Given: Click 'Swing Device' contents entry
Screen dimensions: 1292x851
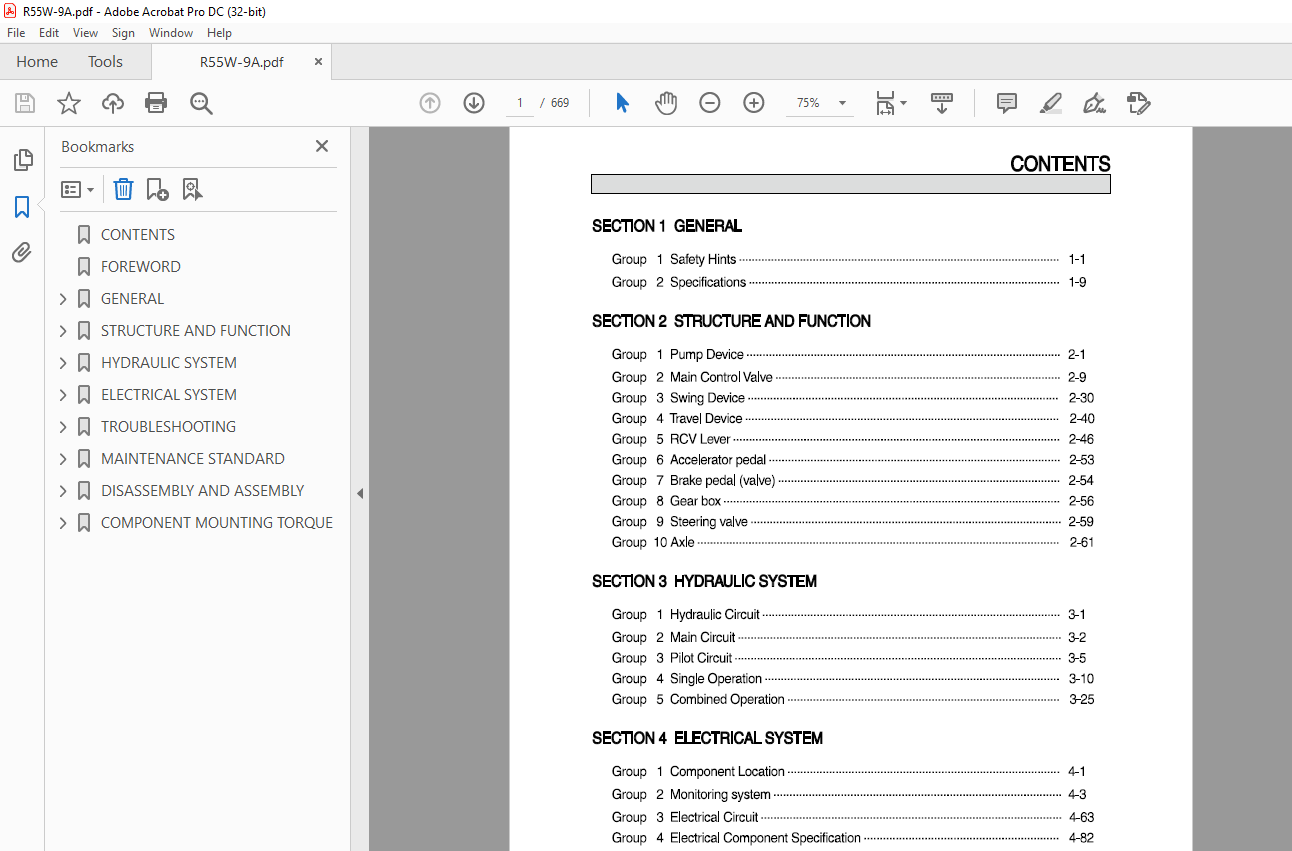Looking at the screenshot, I should pyautogui.click(x=707, y=398).
